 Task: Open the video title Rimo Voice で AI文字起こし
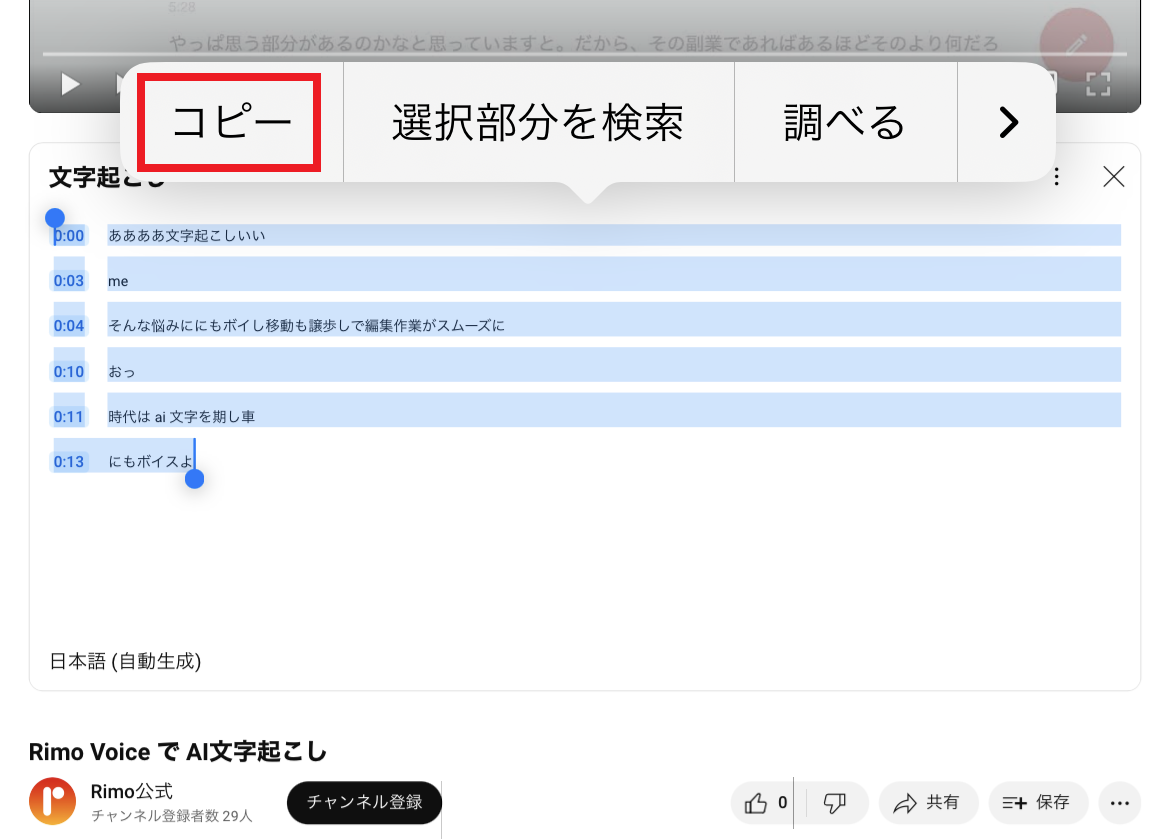175,751
